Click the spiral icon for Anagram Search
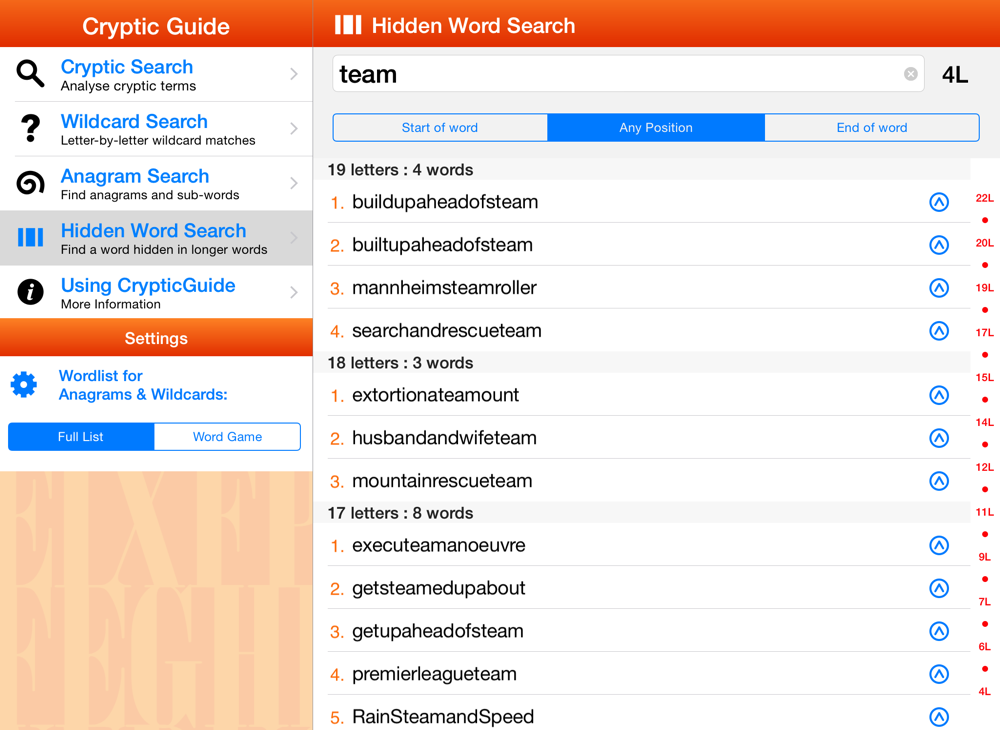Viewport: 1000px width, 730px height. [30, 183]
